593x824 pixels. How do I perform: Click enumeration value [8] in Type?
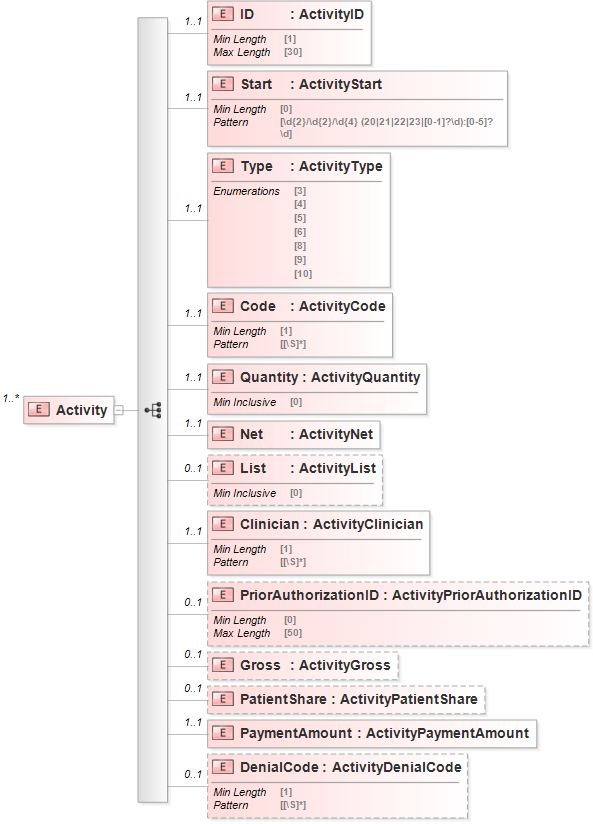coord(300,246)
